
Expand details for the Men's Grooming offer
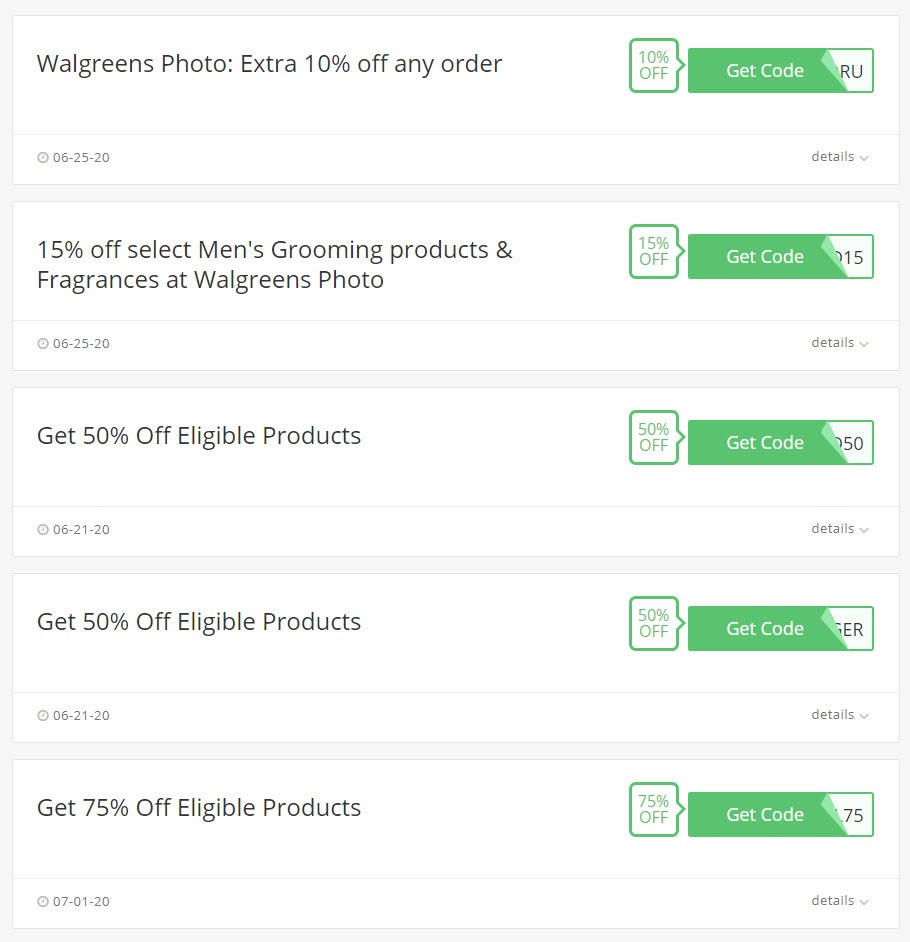click(839, 343)
